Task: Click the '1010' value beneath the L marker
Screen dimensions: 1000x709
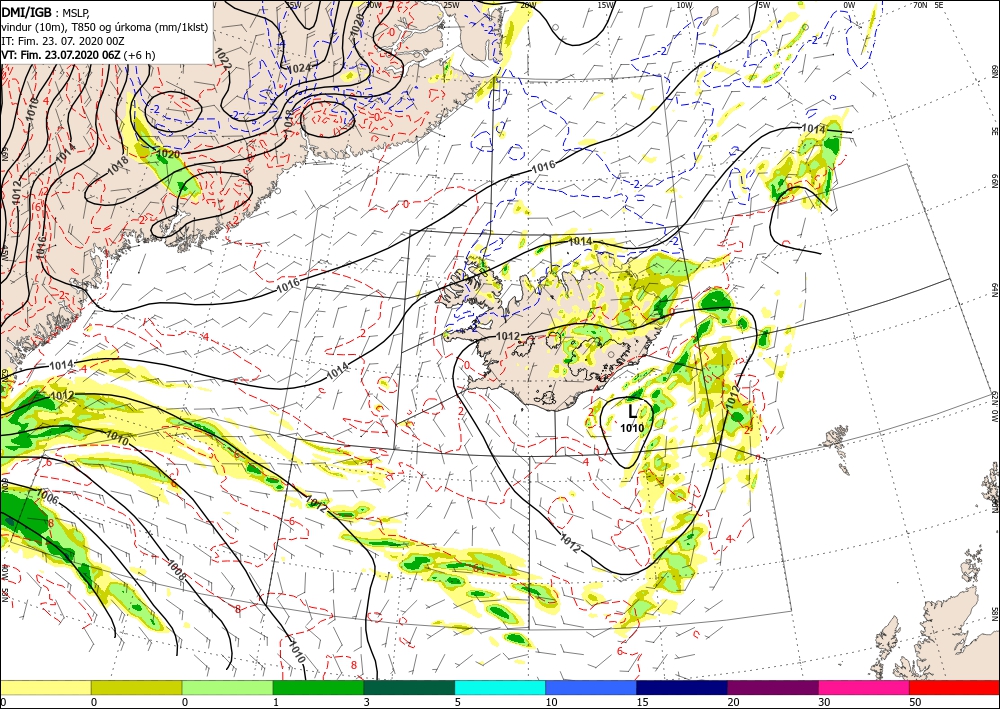Action: (x=632, y=428)
